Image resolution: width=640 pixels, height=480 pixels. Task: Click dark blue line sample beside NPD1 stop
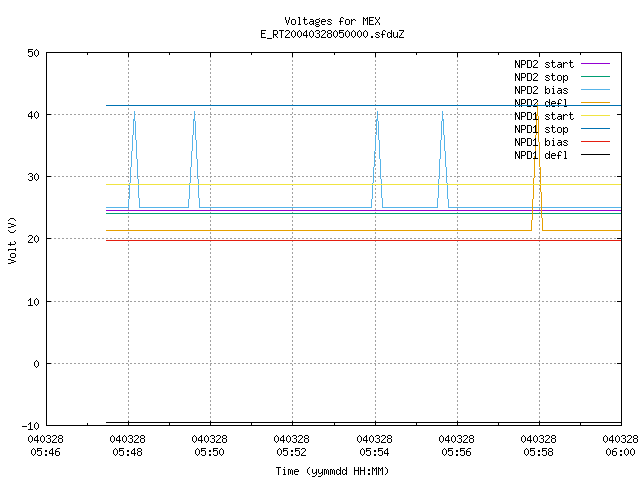tap(595, 129)
